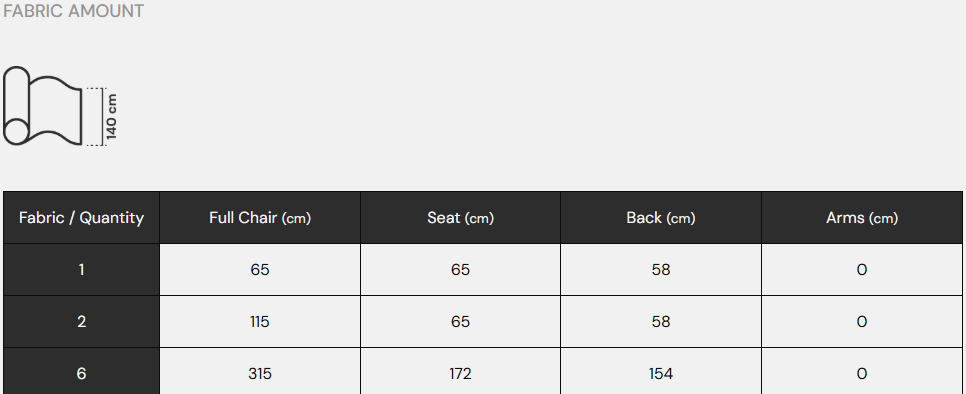Click quantity 1 row header

click(x=81, y=270)
